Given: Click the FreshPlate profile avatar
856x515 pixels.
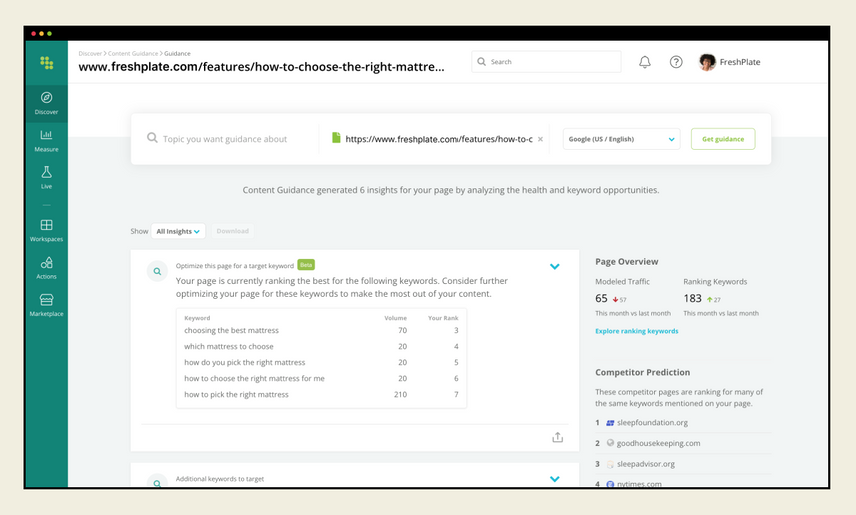Looking at the screenshot, I should pyautogui.click(x=707, y=62).
